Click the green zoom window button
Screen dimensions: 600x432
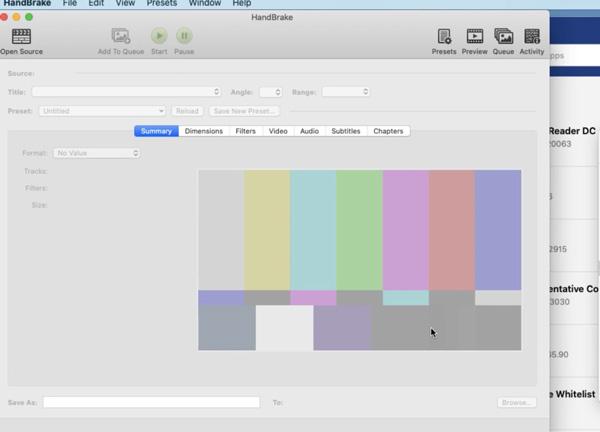[x=29, y=17]
